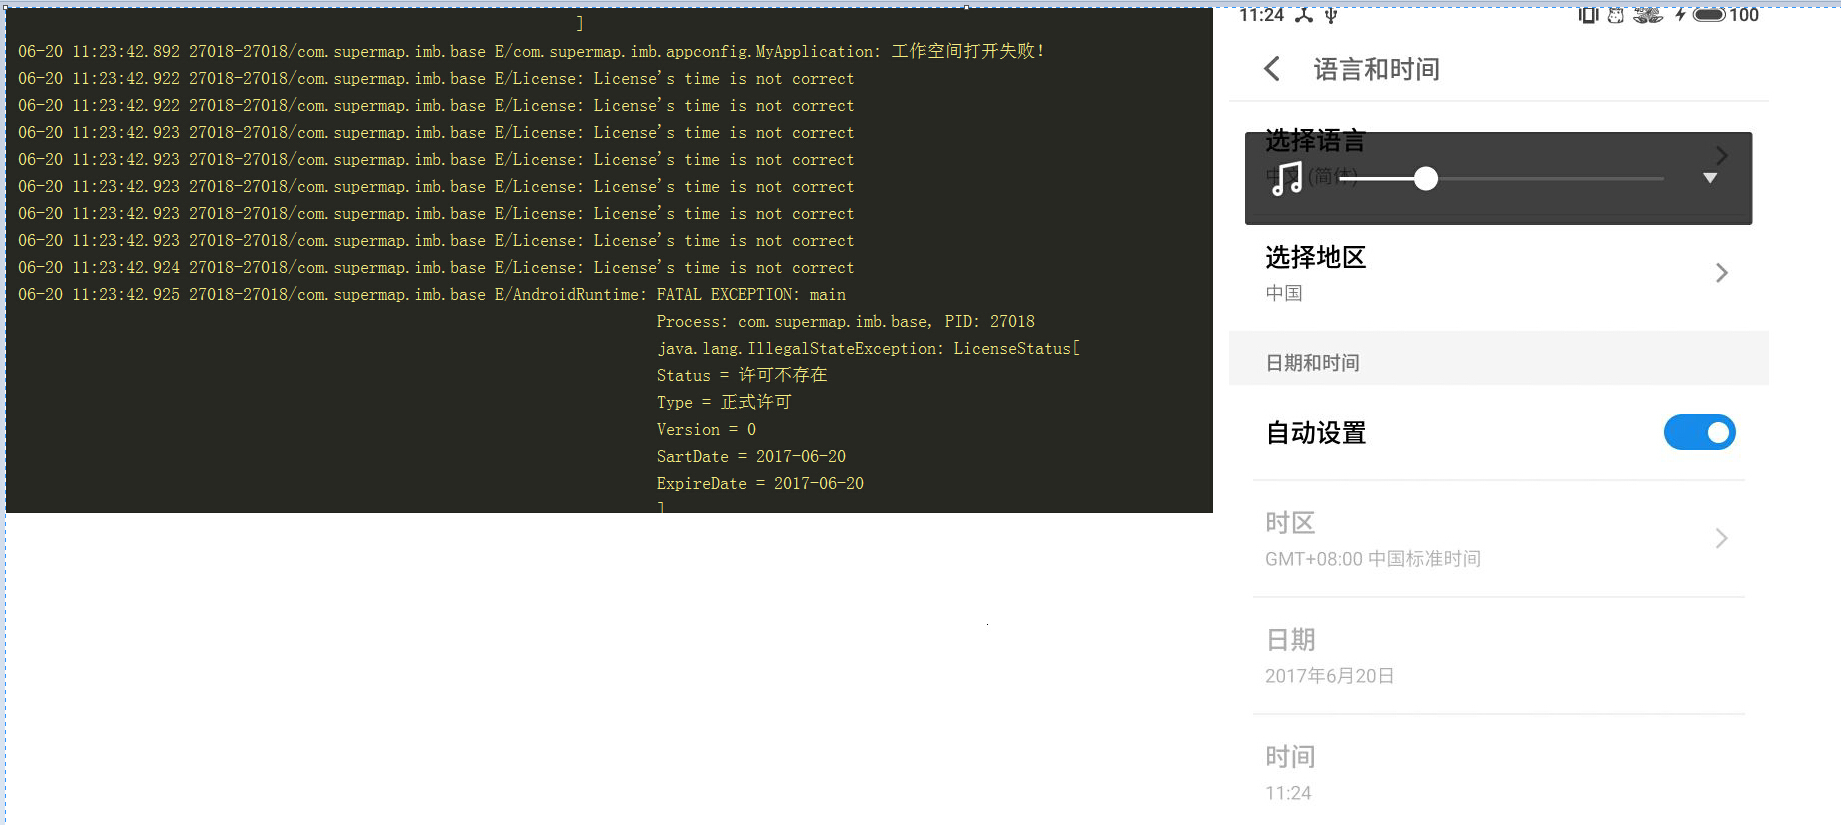The width and height of the screenshot is (1841, 825).
Task: Tap the three-node share icon in status bar
Action: (1305, 15)
